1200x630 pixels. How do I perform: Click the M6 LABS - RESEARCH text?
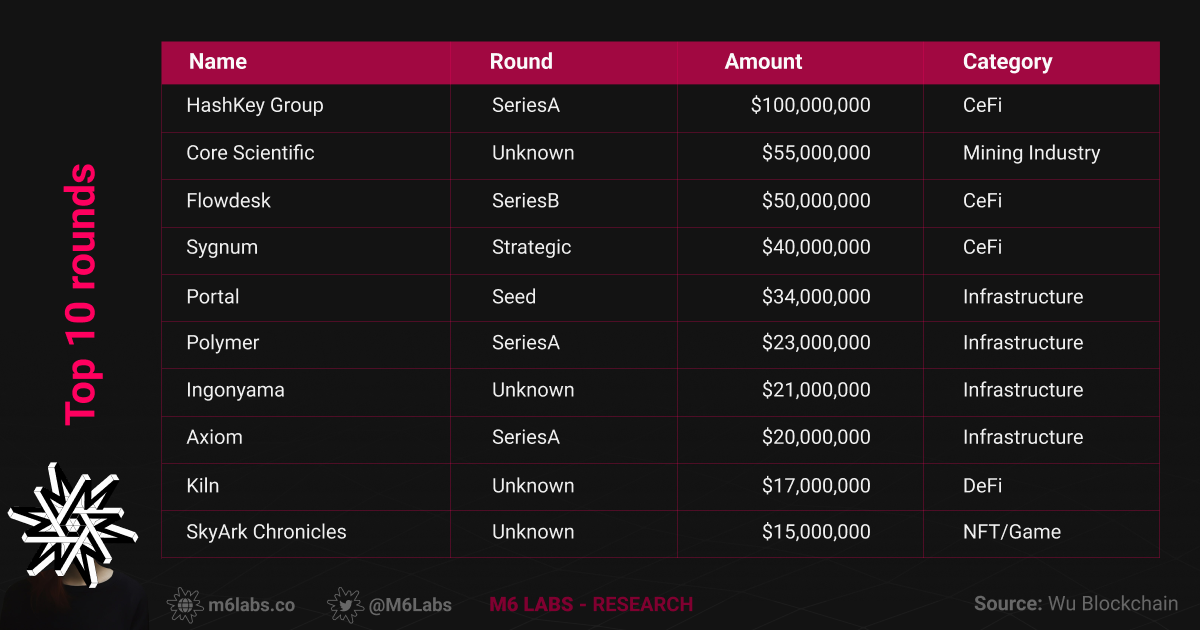tap(591, 605)
